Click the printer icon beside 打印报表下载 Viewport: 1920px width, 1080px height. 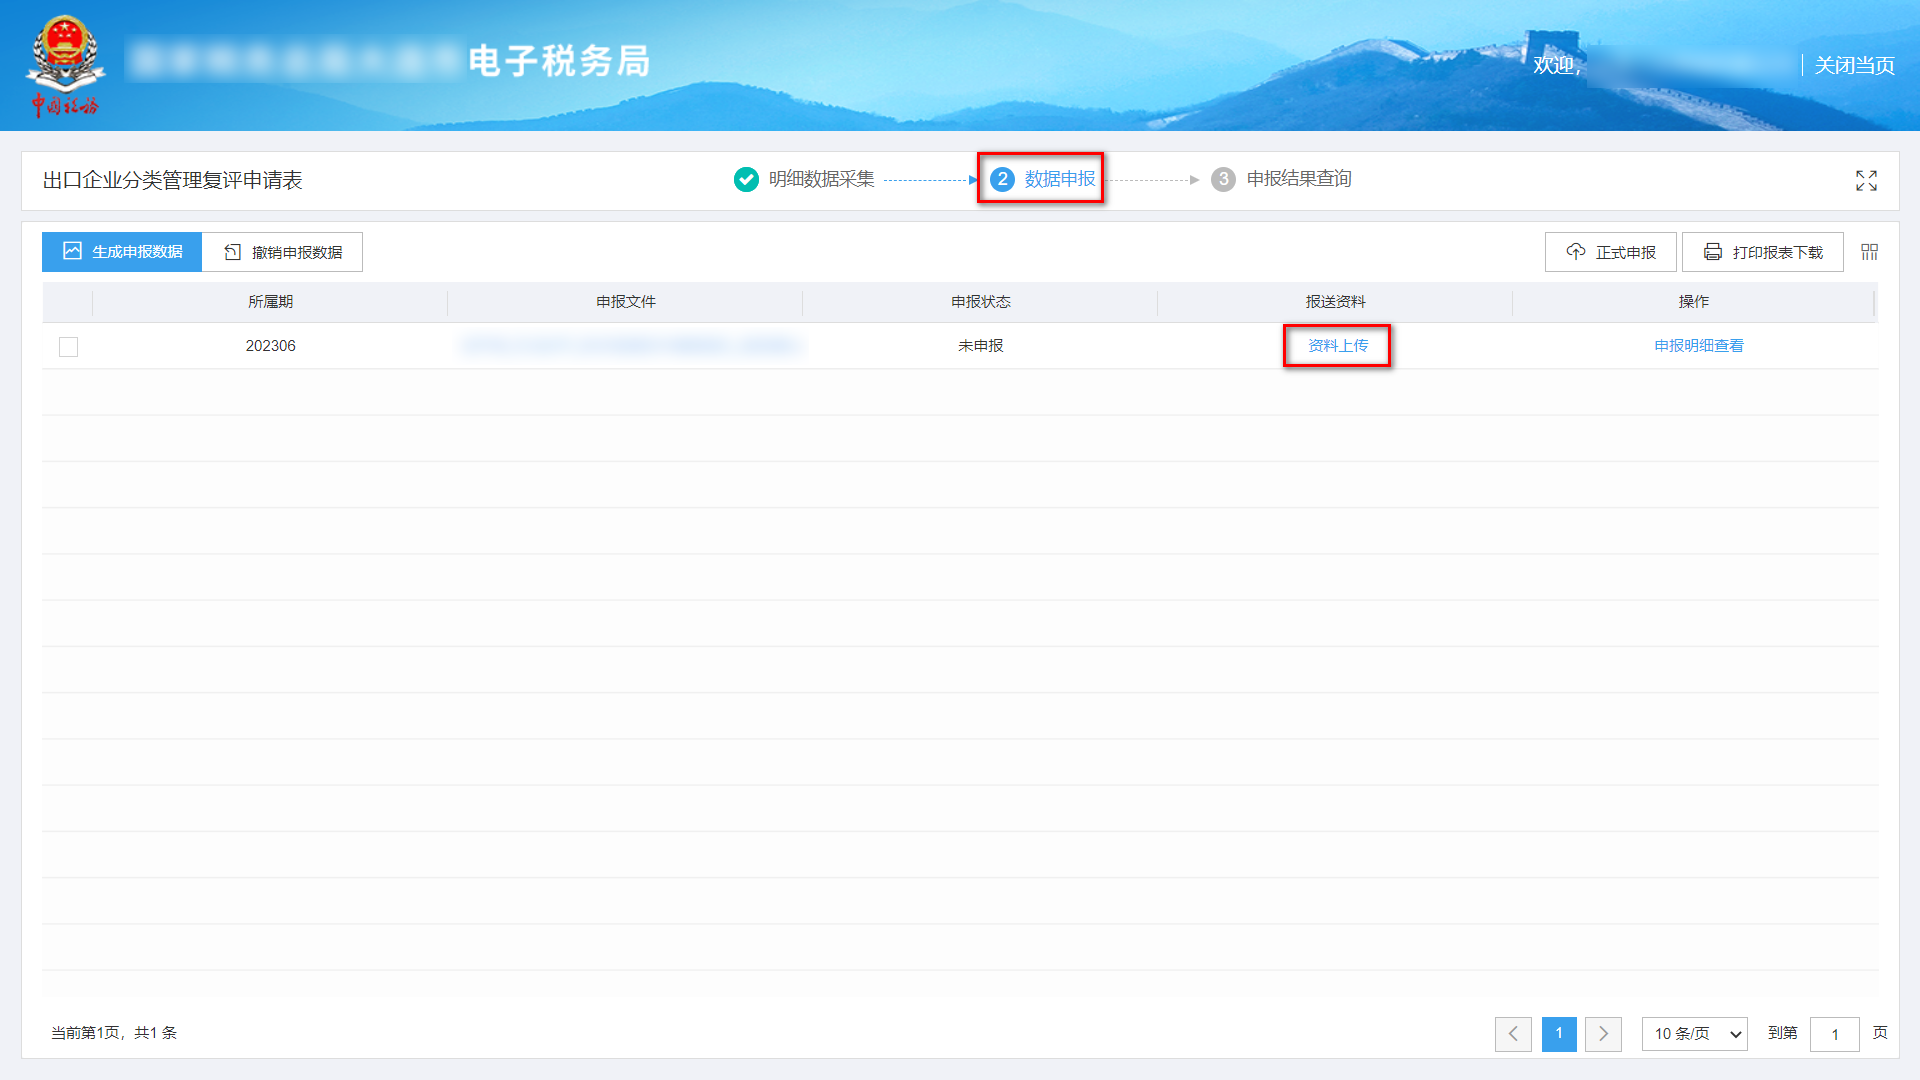(x=1712, y=252)
